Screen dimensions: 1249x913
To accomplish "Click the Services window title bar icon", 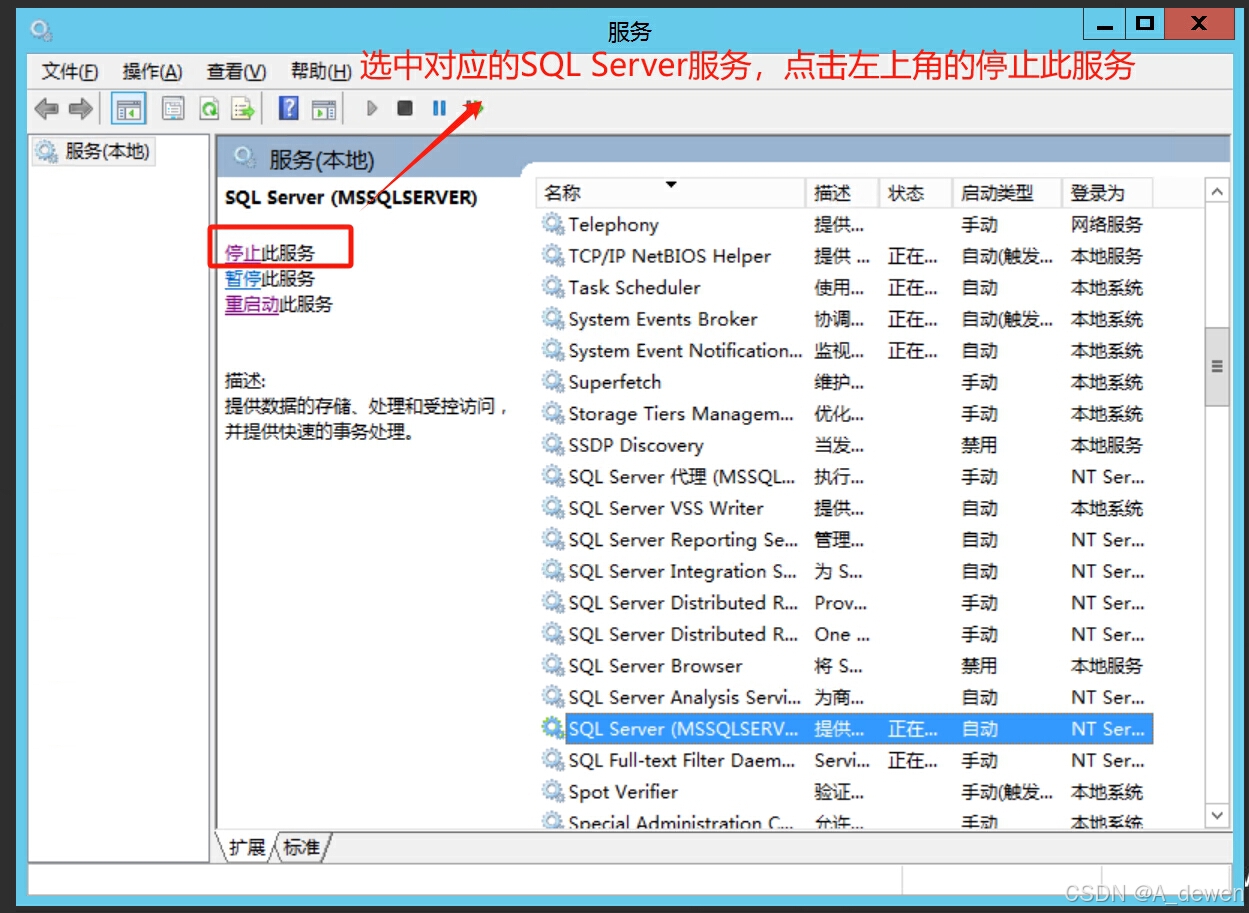I will coord(41,31).
